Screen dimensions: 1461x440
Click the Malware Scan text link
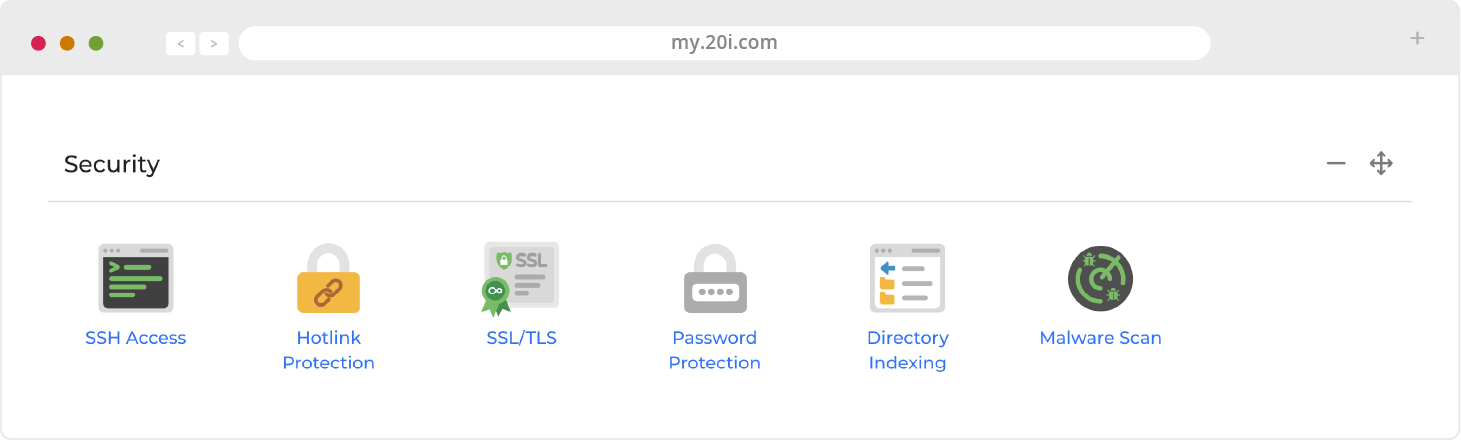[1100, 338]
